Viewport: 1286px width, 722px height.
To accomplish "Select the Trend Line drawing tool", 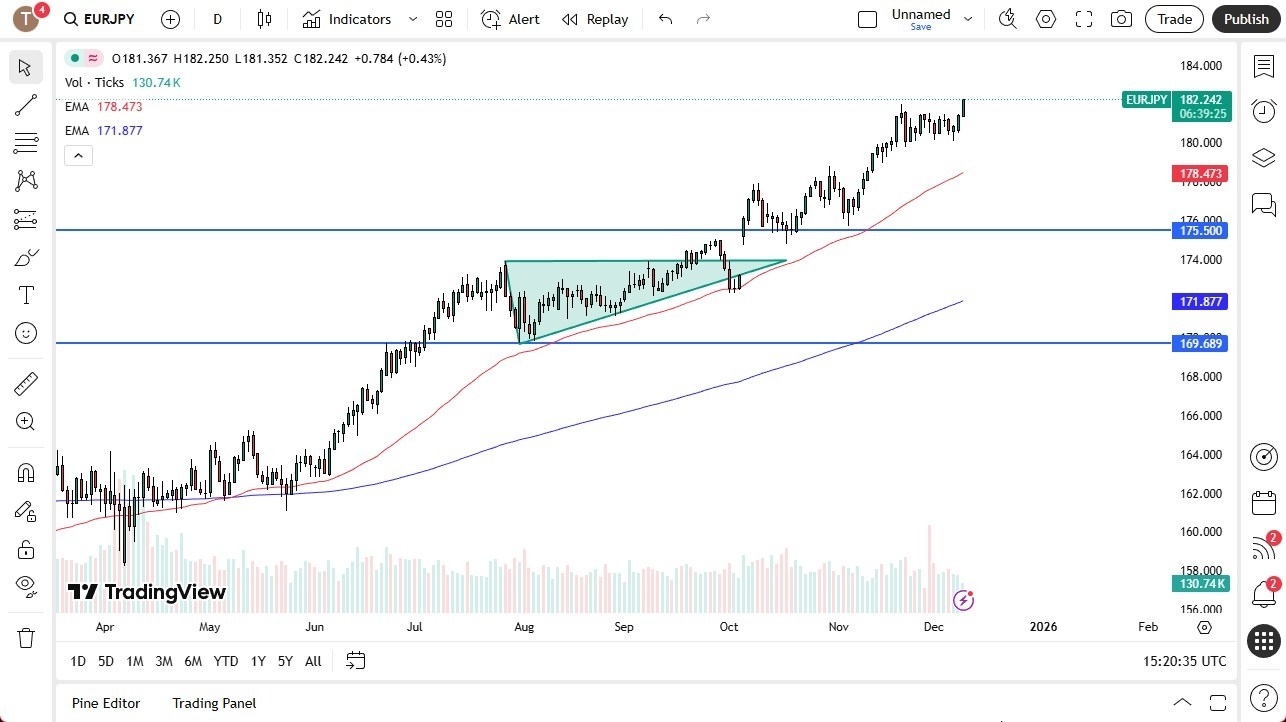I will point(26,105).
